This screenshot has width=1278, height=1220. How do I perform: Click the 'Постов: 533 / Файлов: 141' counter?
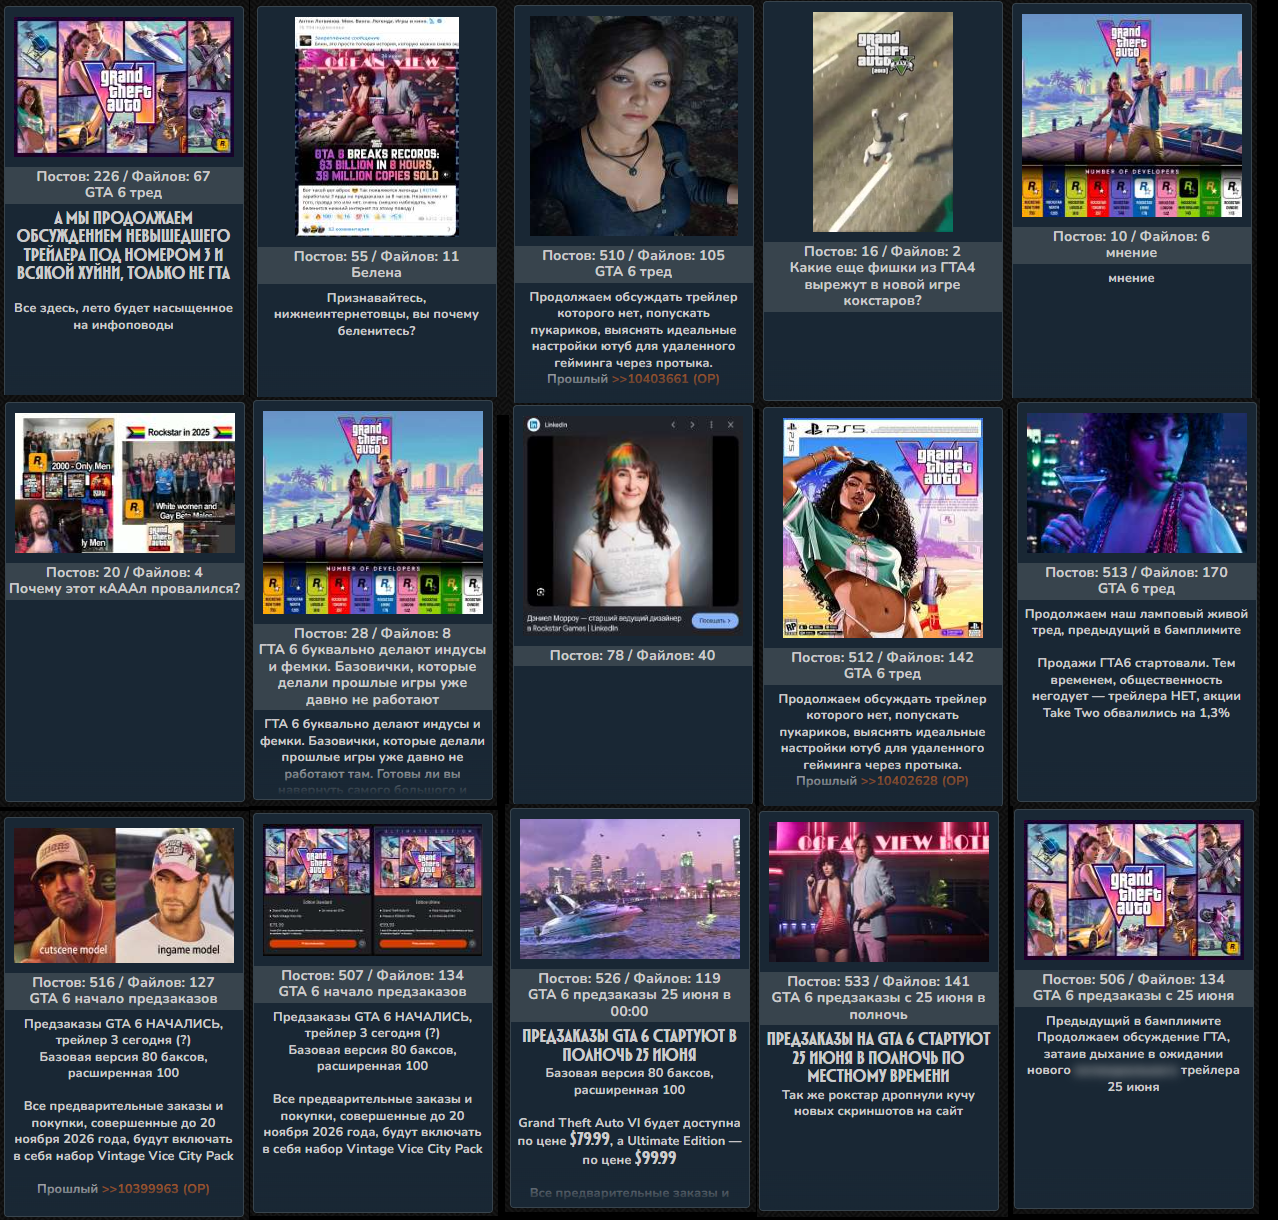click(x=879, y=981)
